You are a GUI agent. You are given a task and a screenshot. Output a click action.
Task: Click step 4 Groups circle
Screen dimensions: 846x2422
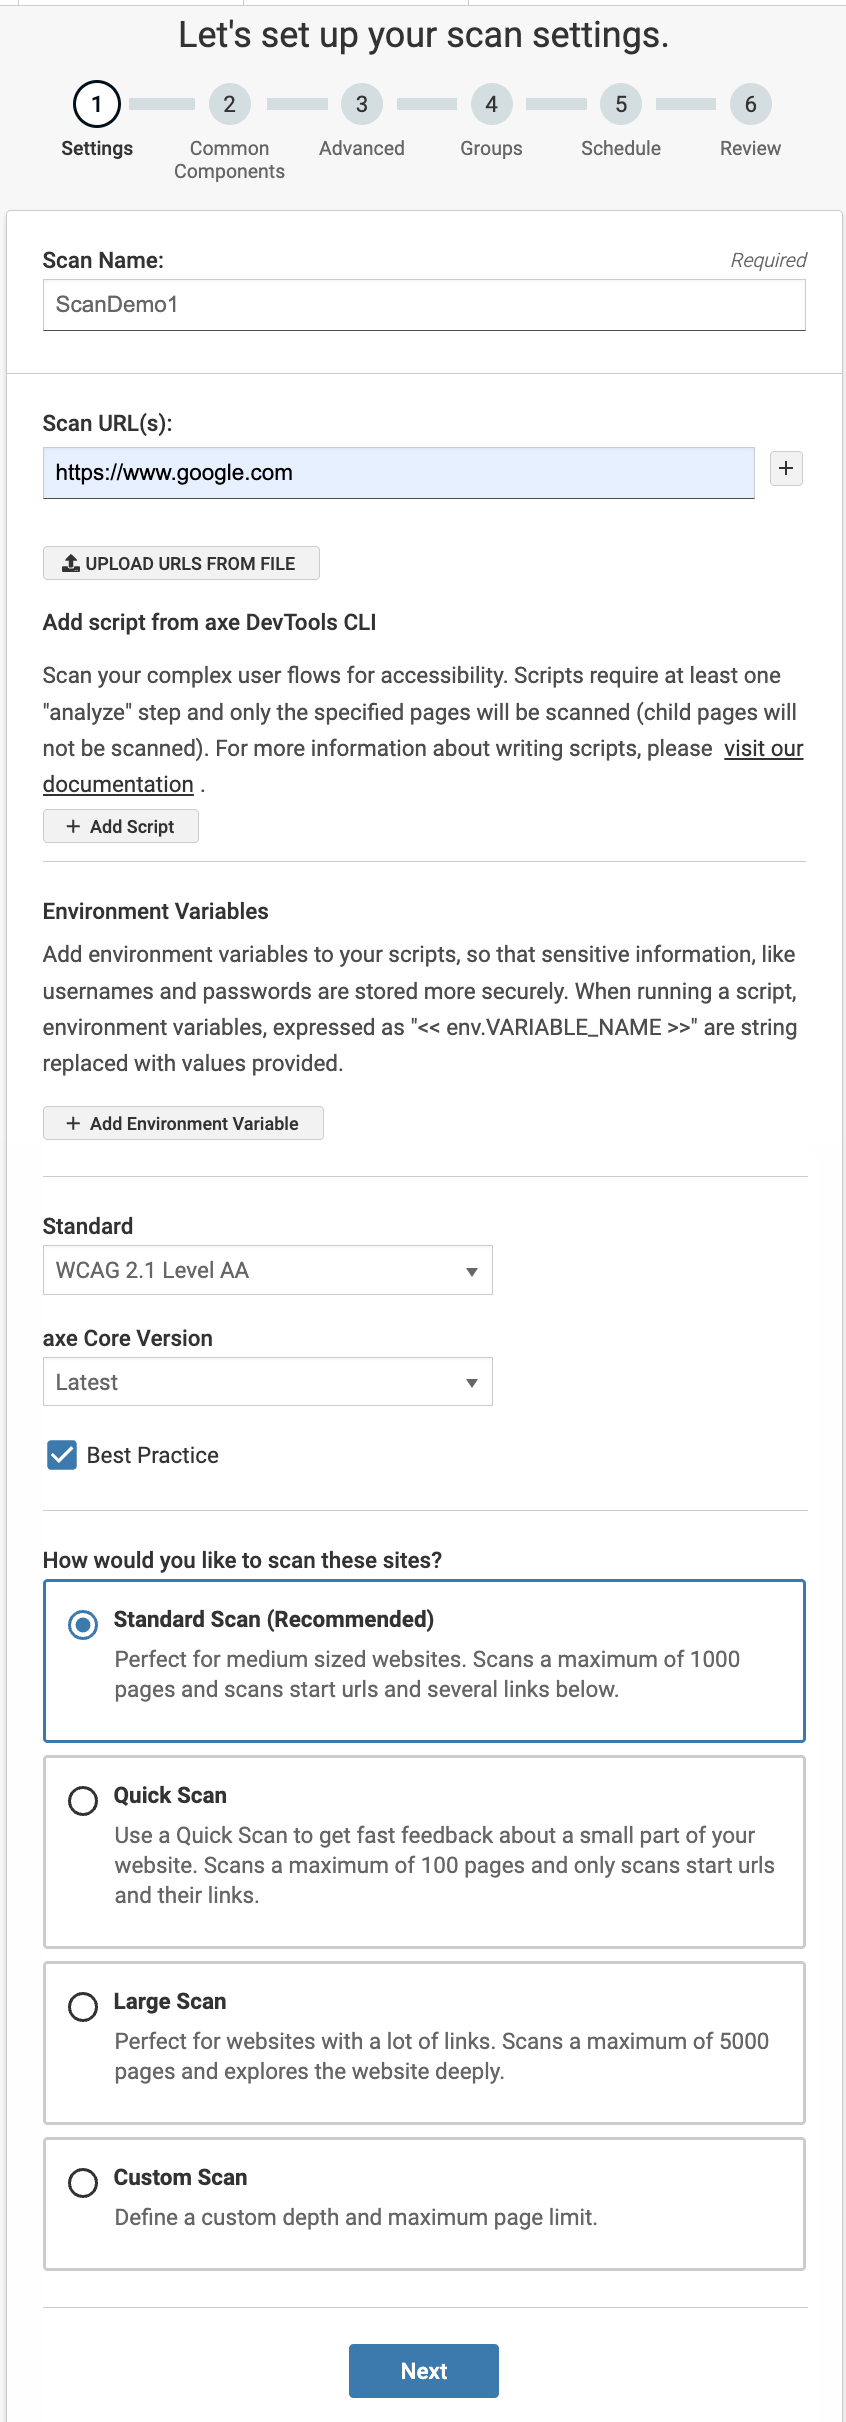491,104
